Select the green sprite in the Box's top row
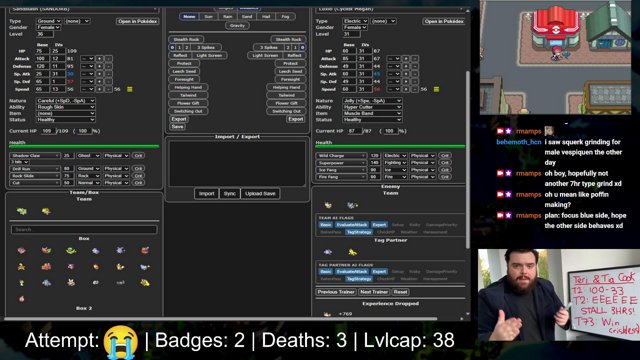Screen dimensions: 640x360 (71, 250)
